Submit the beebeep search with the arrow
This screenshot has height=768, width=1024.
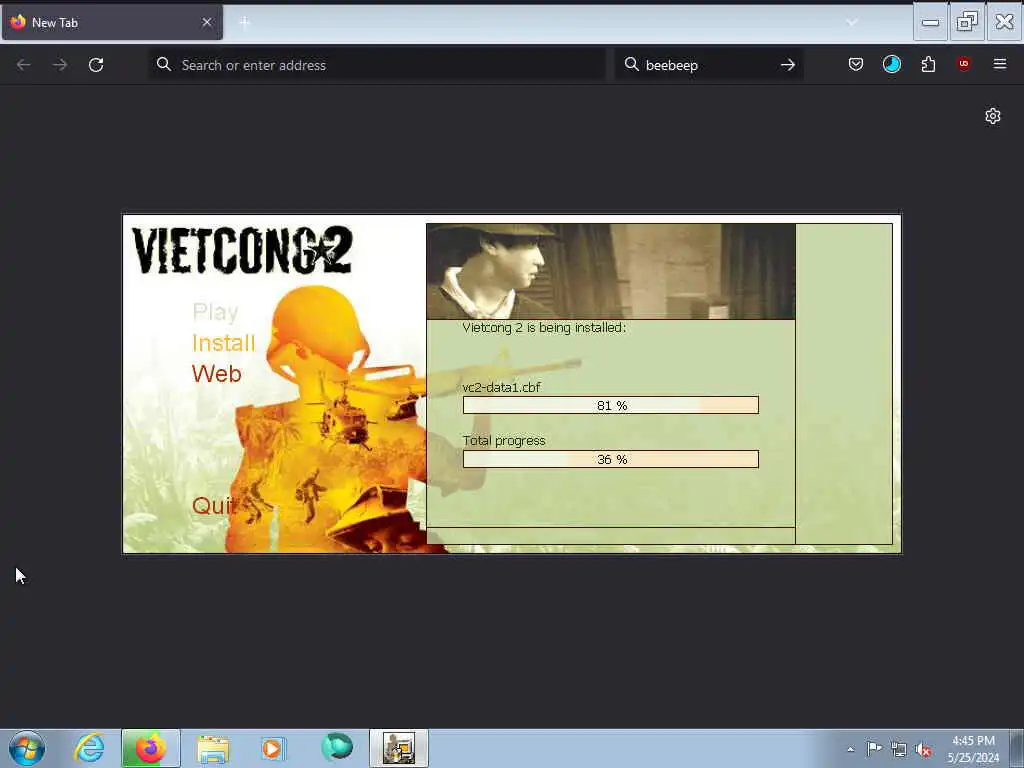pos(788,65)
